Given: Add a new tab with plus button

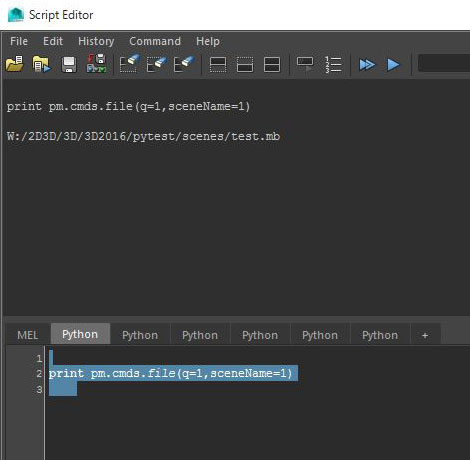Looking at the screenshot, I should coord(425,335).
